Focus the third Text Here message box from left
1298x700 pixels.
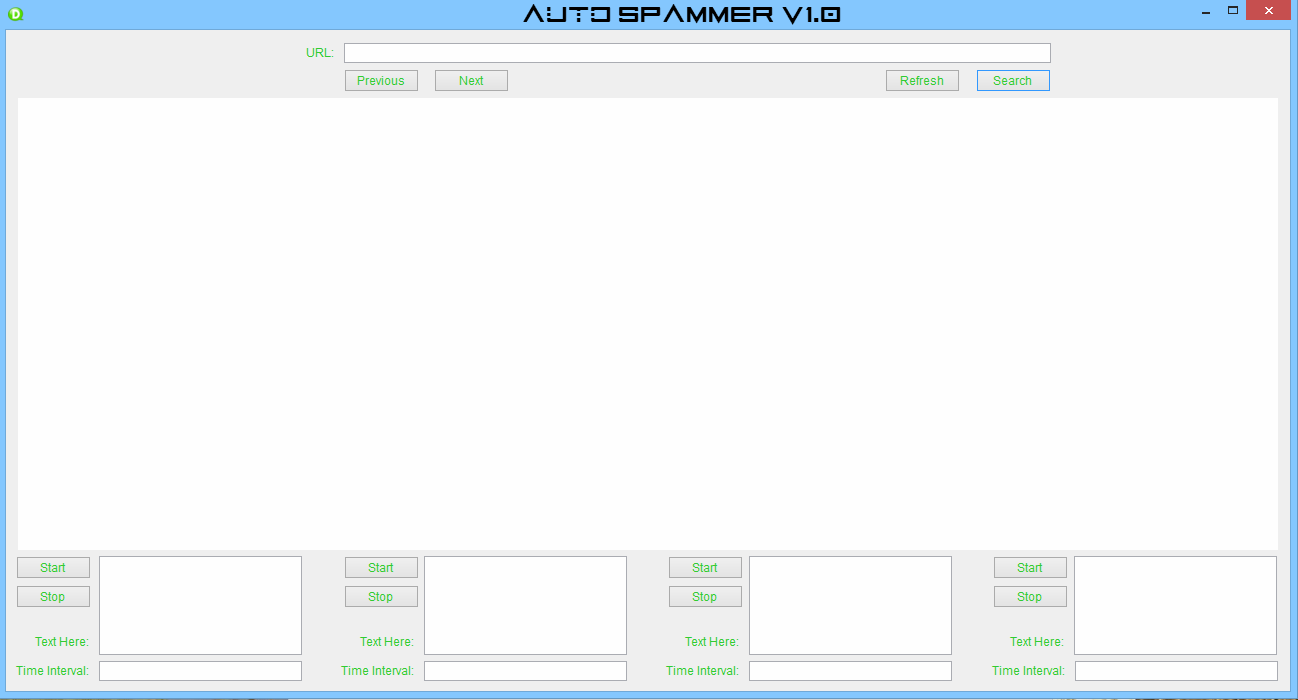coord(850,606)
